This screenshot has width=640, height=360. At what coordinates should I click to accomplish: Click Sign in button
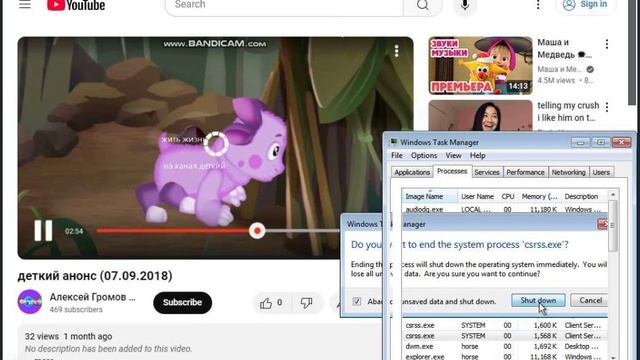coord(585,5)
